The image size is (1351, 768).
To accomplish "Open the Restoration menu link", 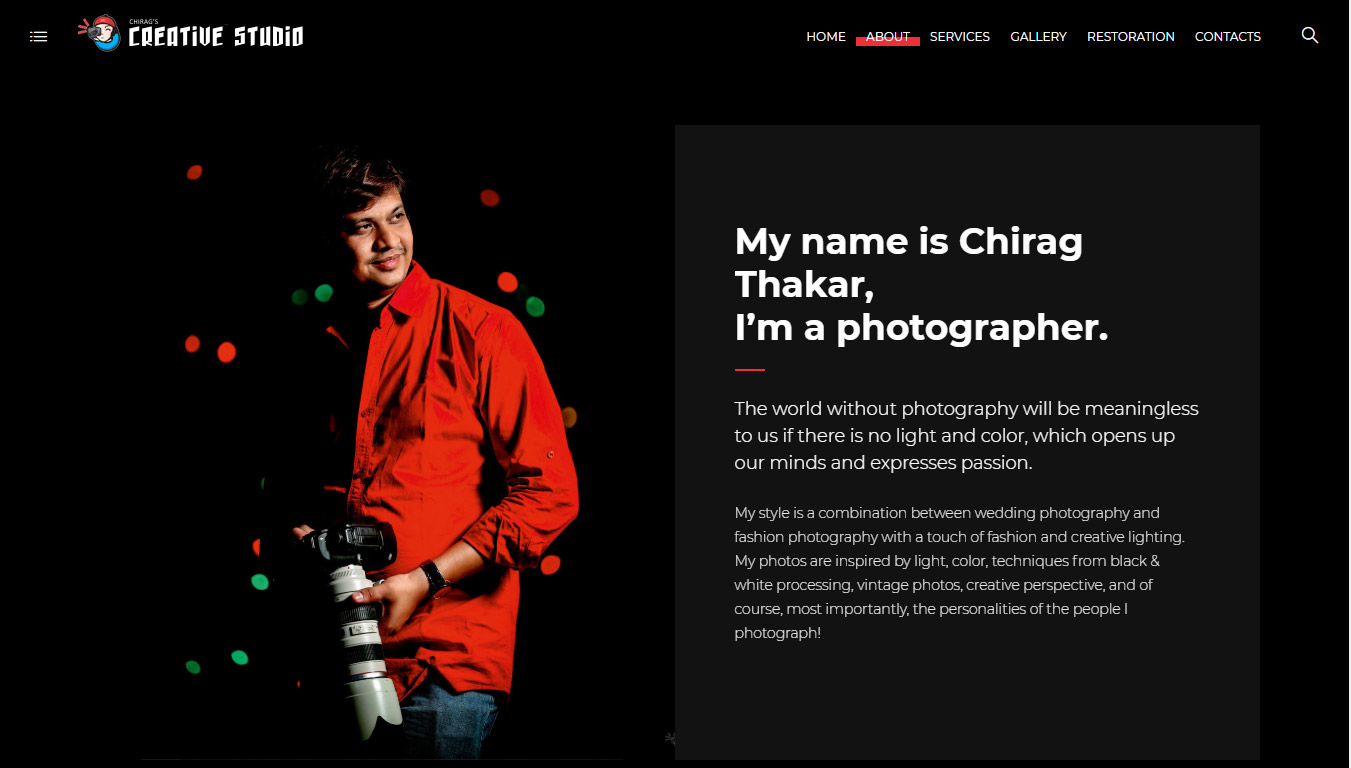I will point(1131,37).
